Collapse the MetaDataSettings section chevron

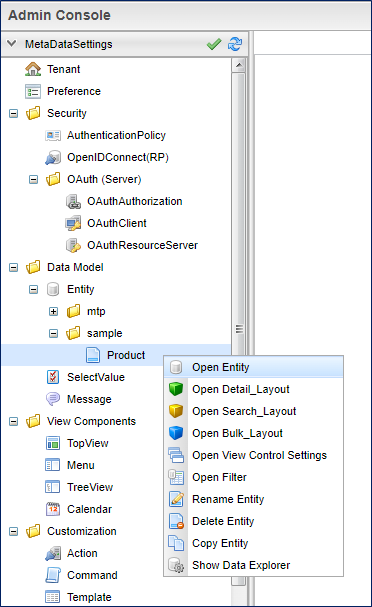(x=12, y=43)
